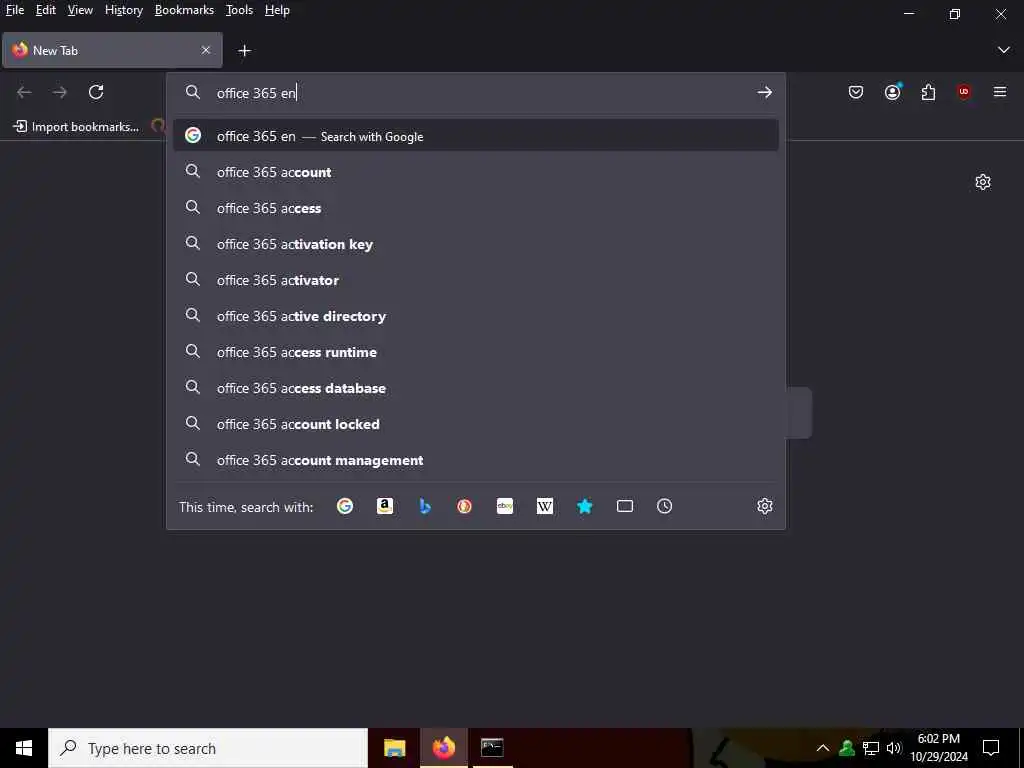
Task: Search with Google one-off engine icon
Action: pos(345,506)
